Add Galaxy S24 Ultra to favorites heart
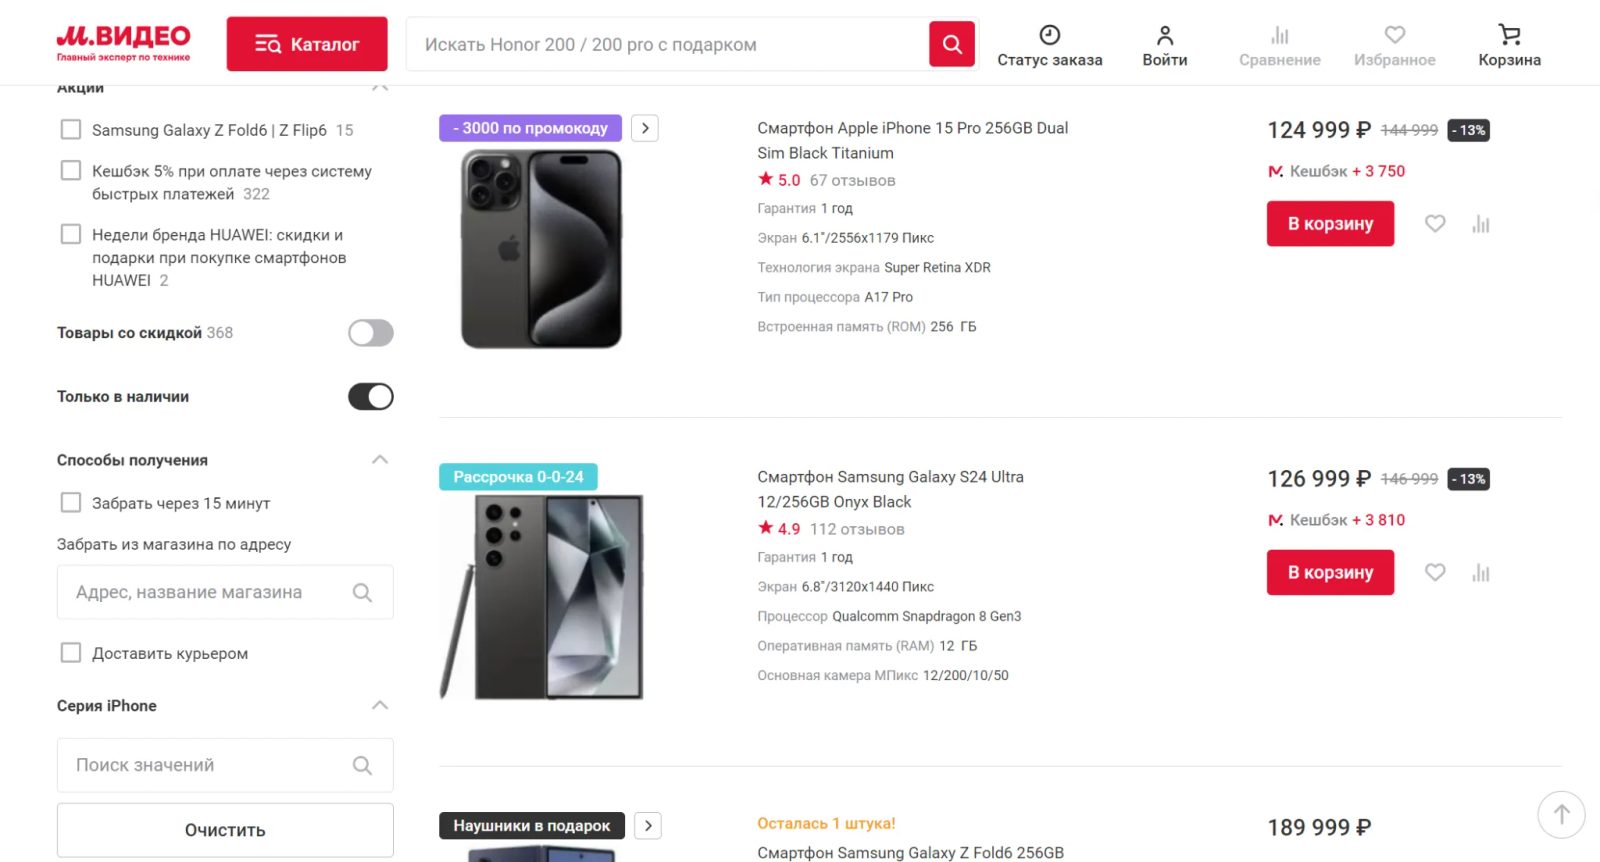 coord(1435,573)
